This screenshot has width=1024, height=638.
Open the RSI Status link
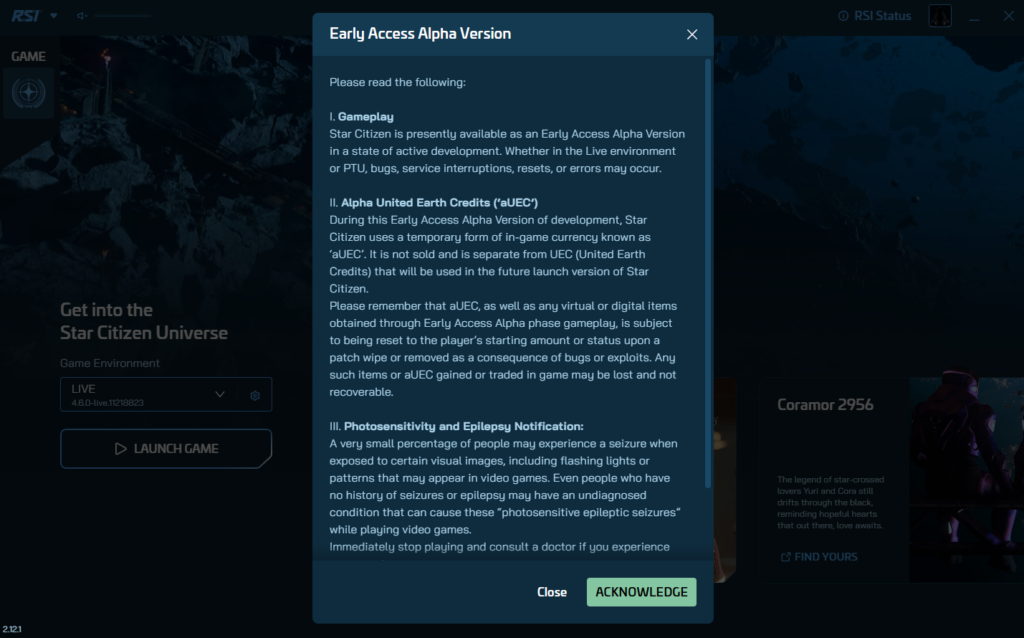883,16
